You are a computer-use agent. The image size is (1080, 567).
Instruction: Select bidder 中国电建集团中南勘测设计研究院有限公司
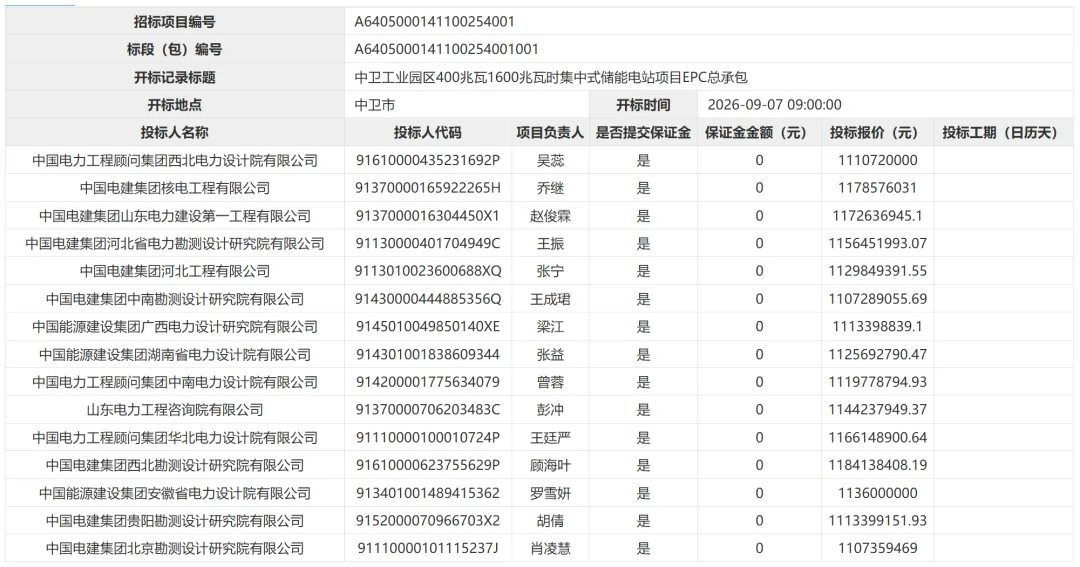175,299
